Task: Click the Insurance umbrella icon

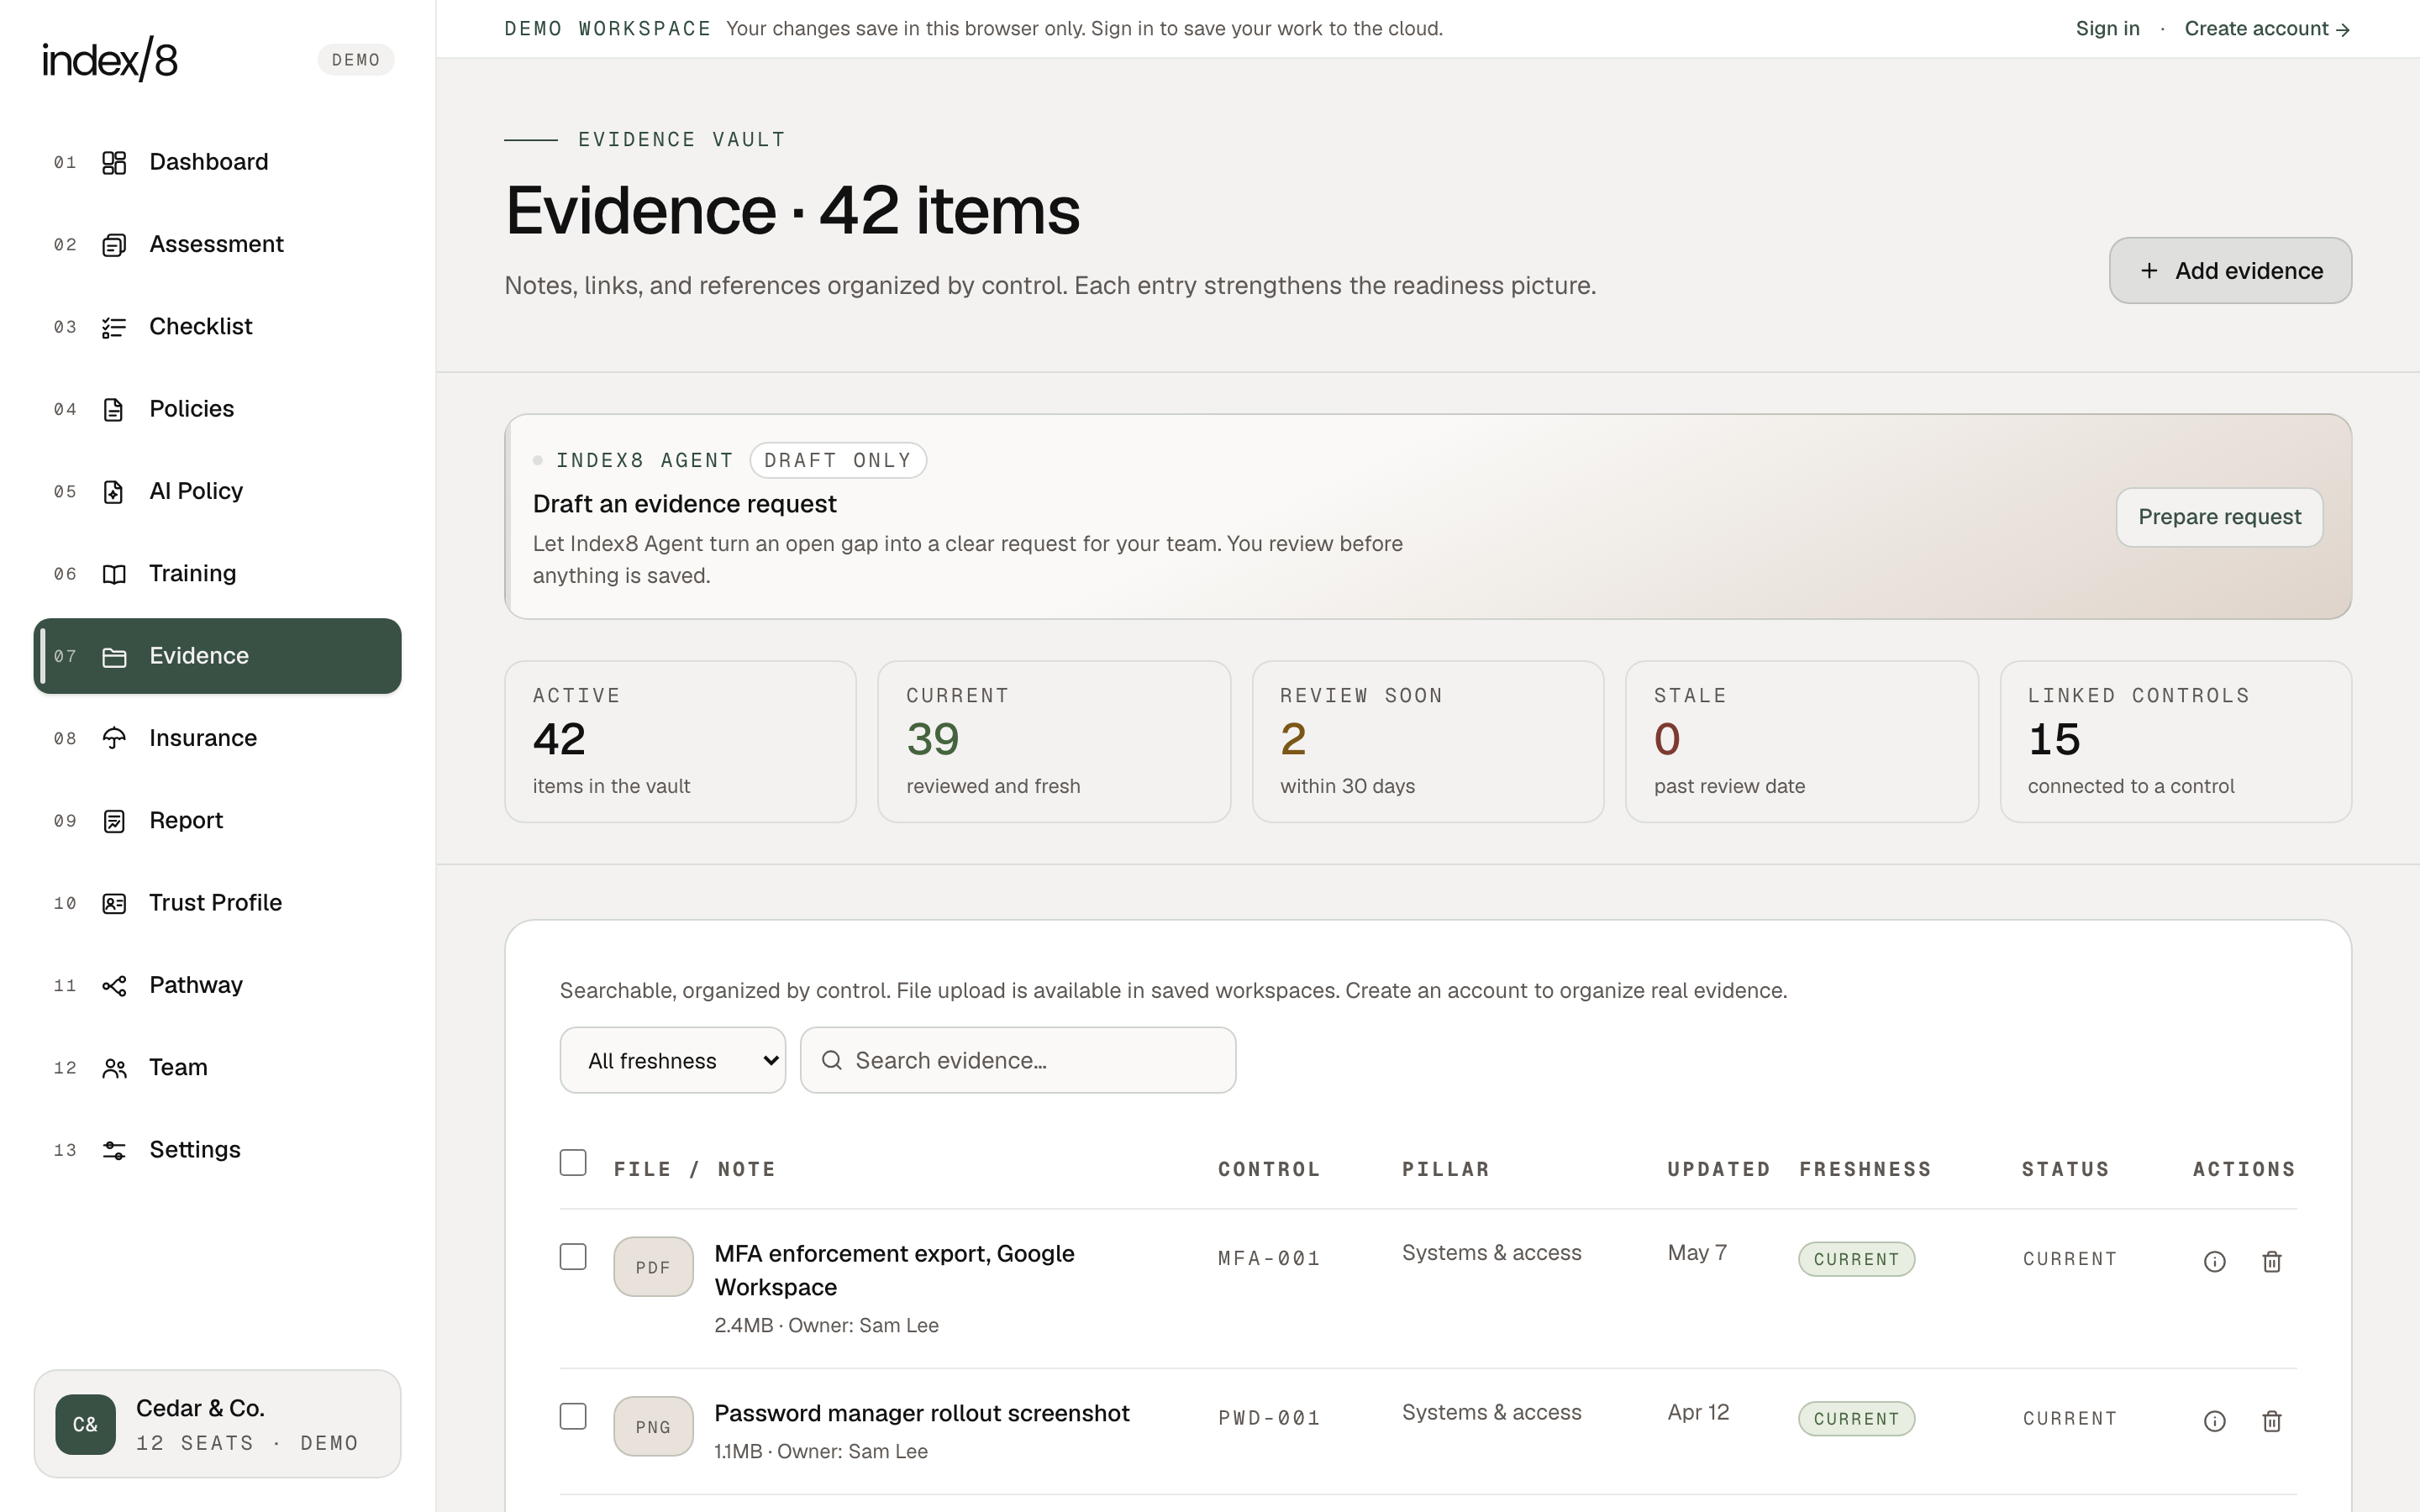Action: pos(114,738)
